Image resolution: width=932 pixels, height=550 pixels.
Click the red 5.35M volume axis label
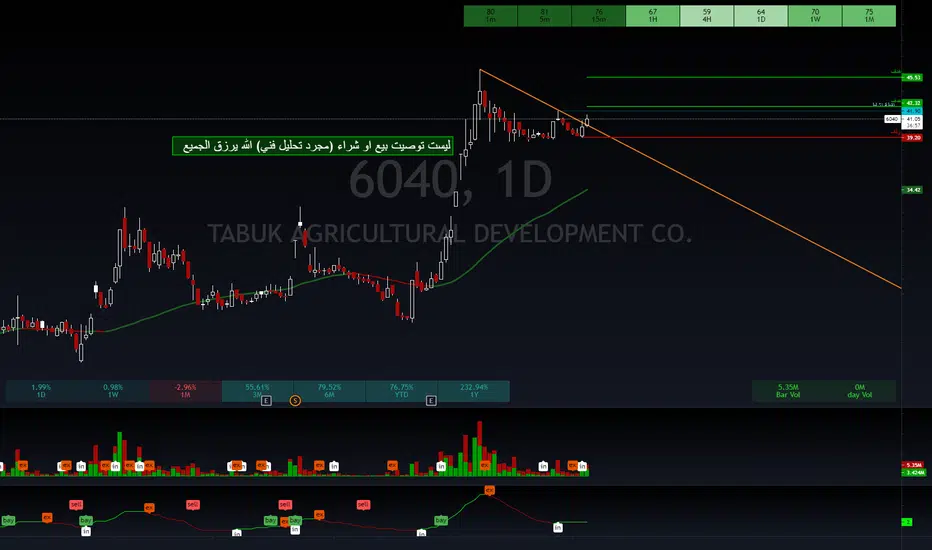(914, 465)
